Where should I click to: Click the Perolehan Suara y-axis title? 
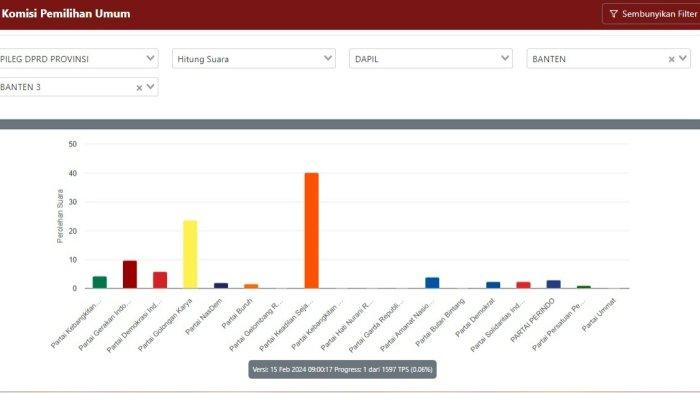(60, 216)
